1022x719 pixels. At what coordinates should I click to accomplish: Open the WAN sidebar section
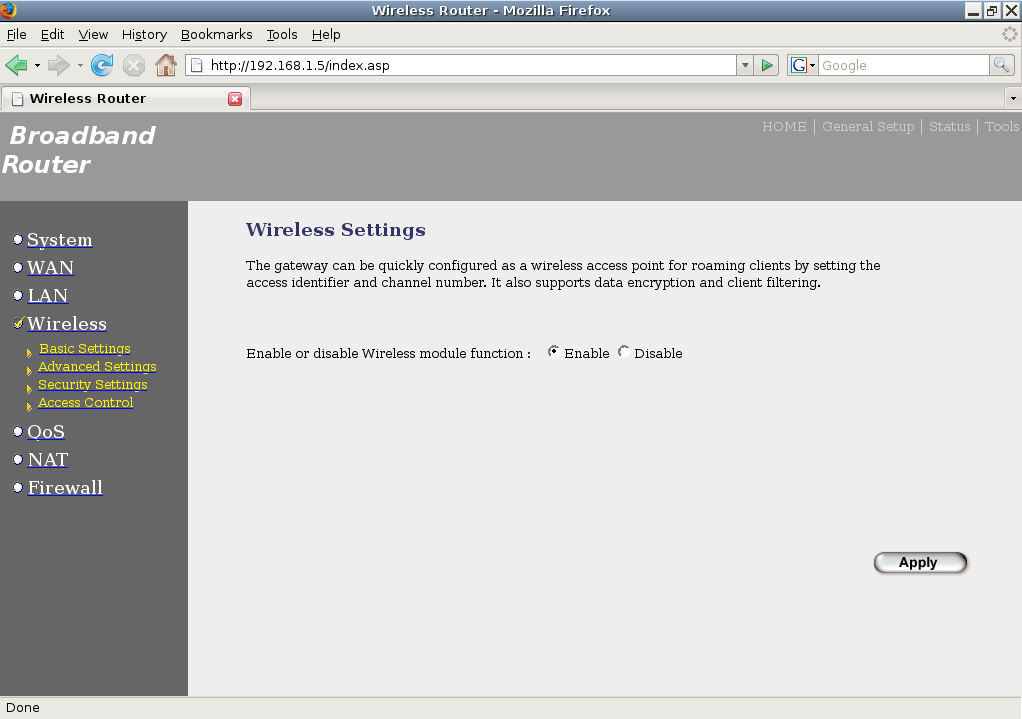50,268
